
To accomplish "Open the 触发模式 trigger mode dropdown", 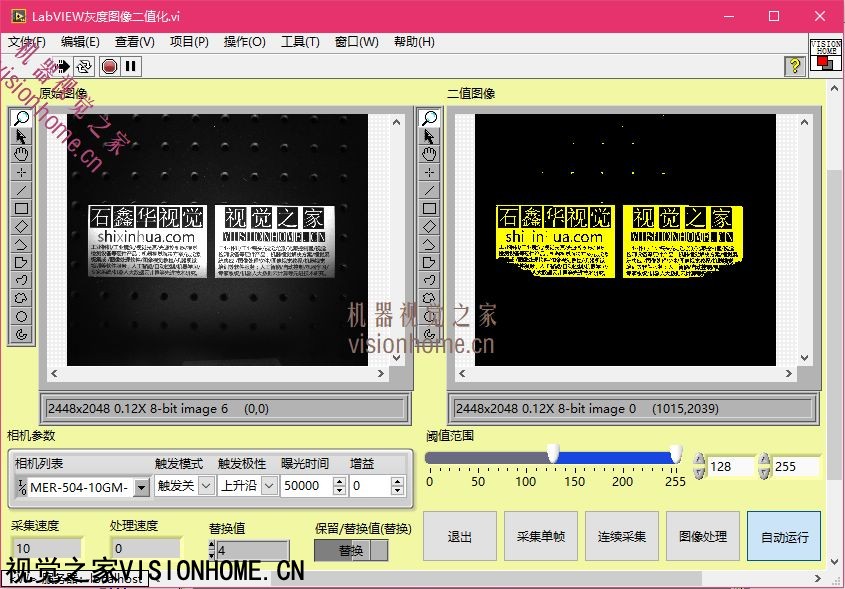I will point(206,486).
